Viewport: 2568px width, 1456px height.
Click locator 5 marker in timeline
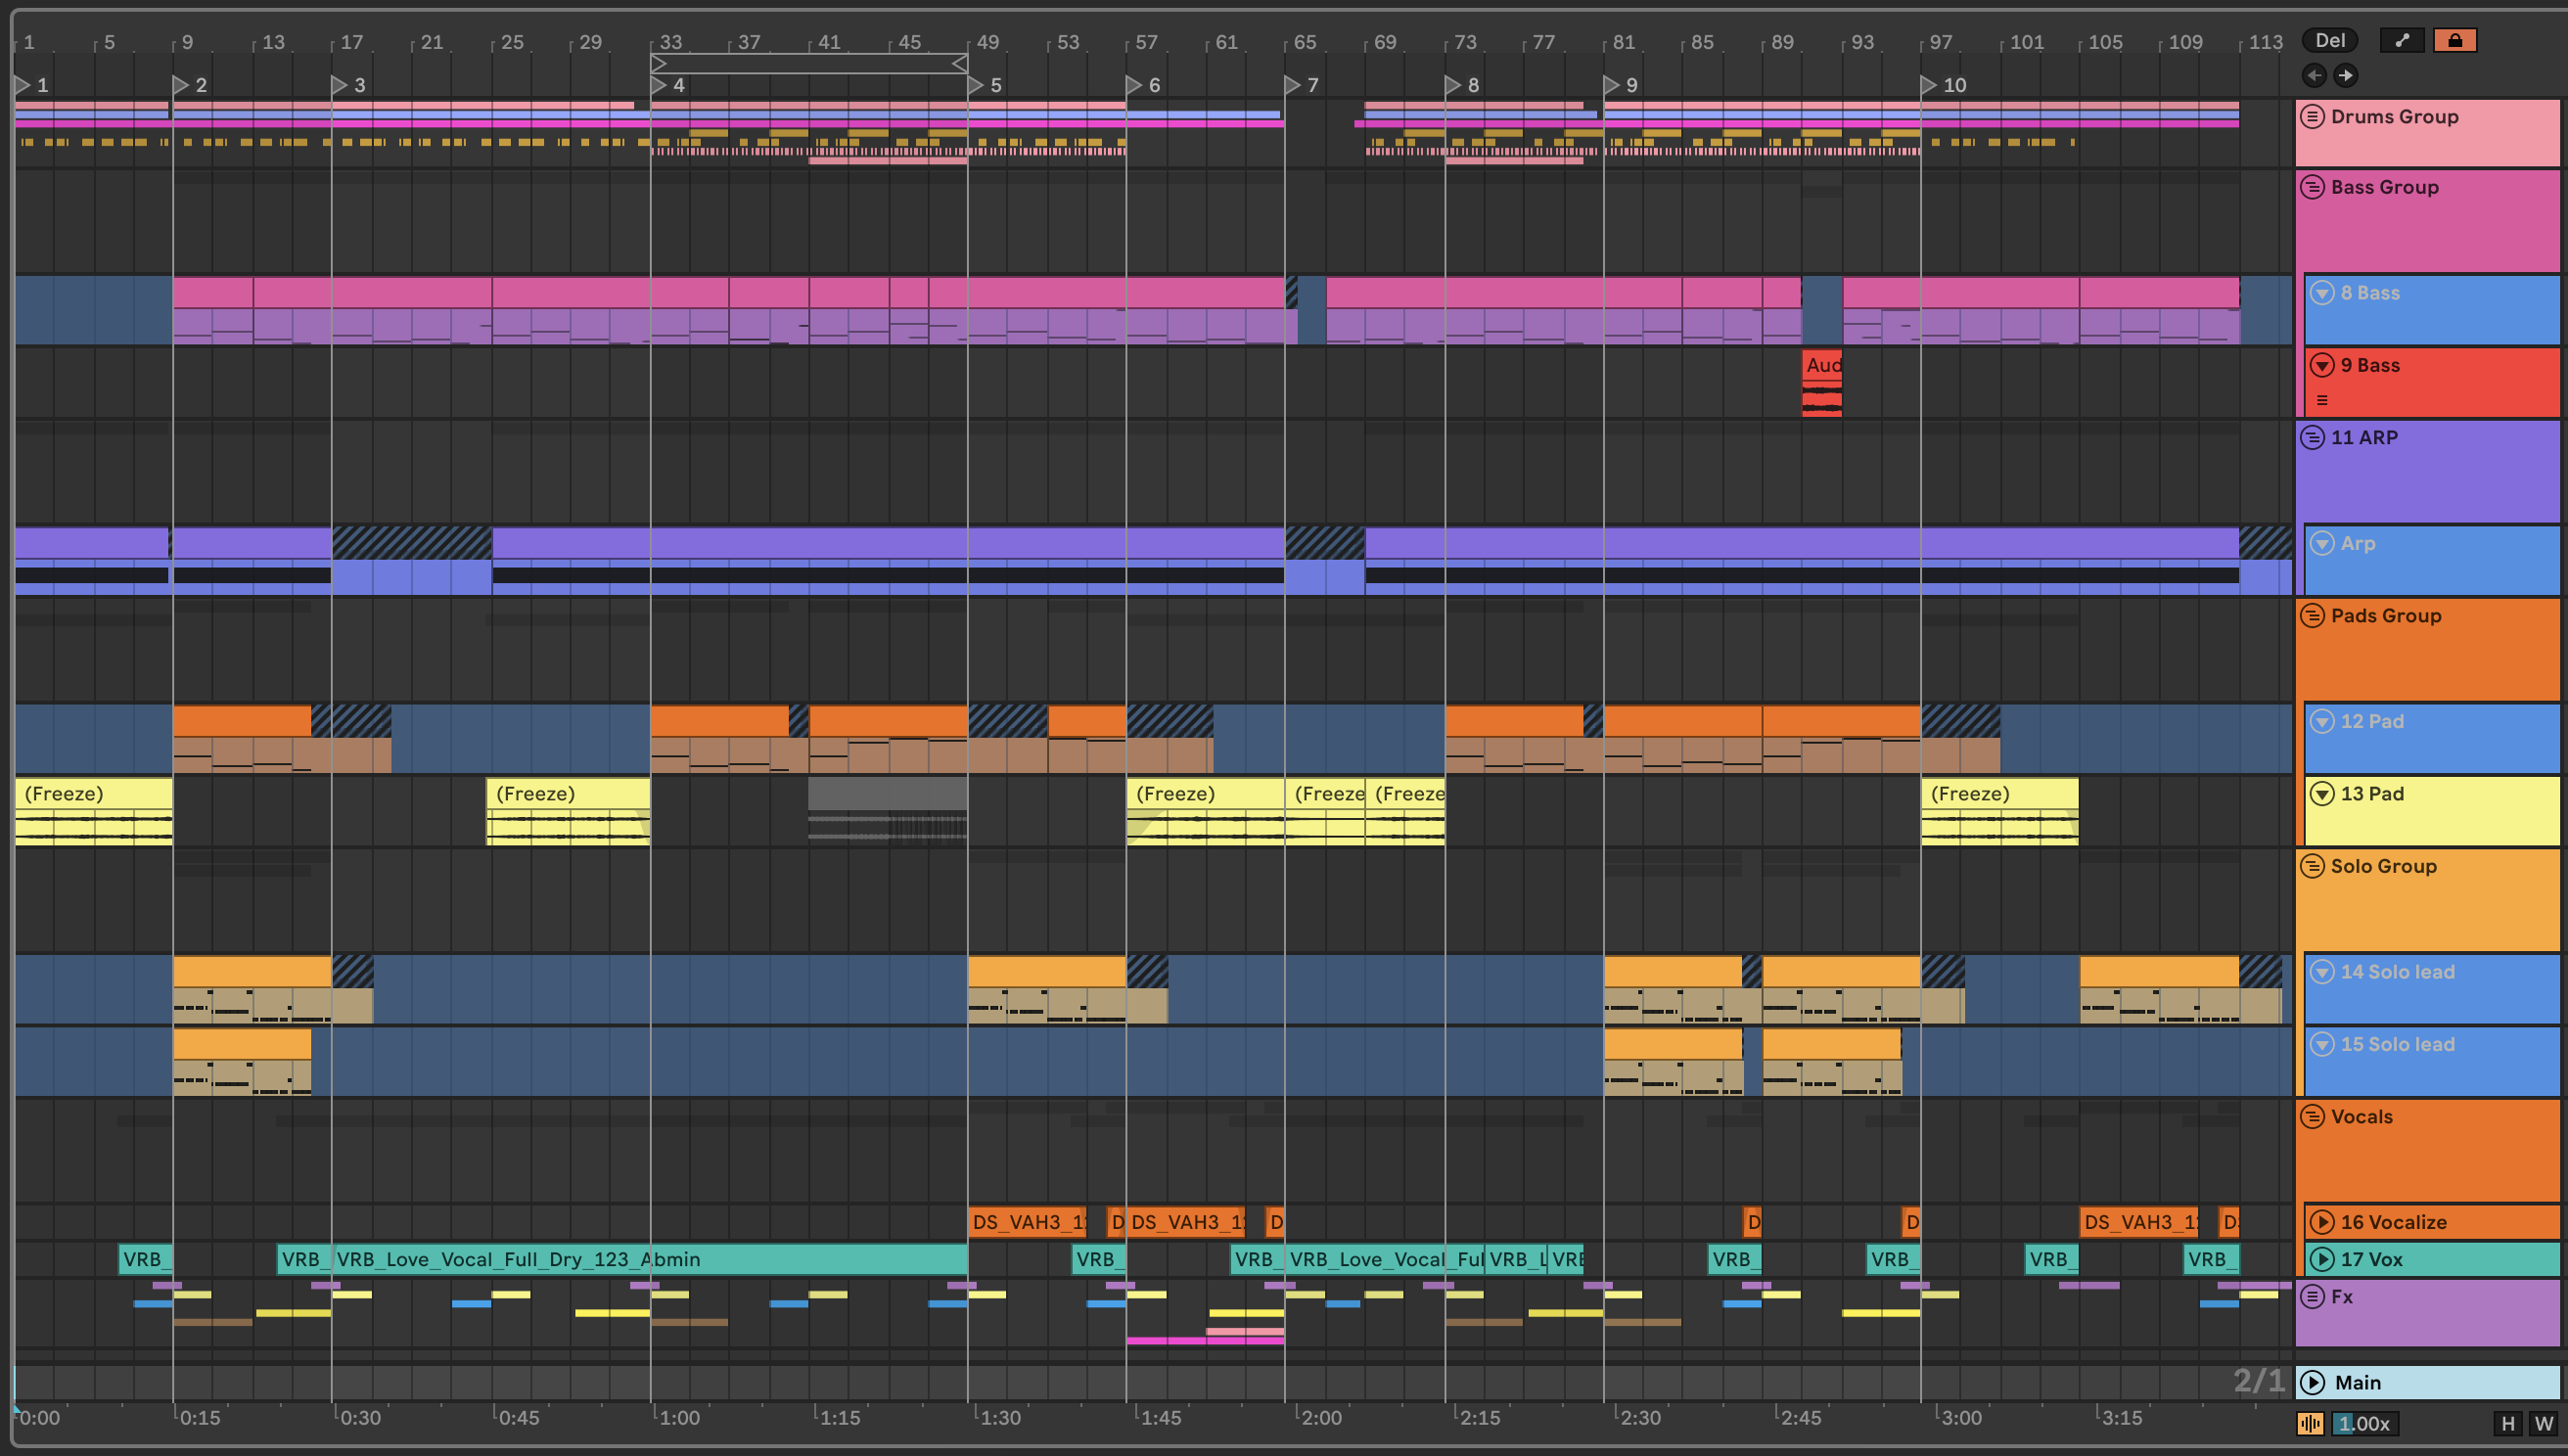point(977,85)
